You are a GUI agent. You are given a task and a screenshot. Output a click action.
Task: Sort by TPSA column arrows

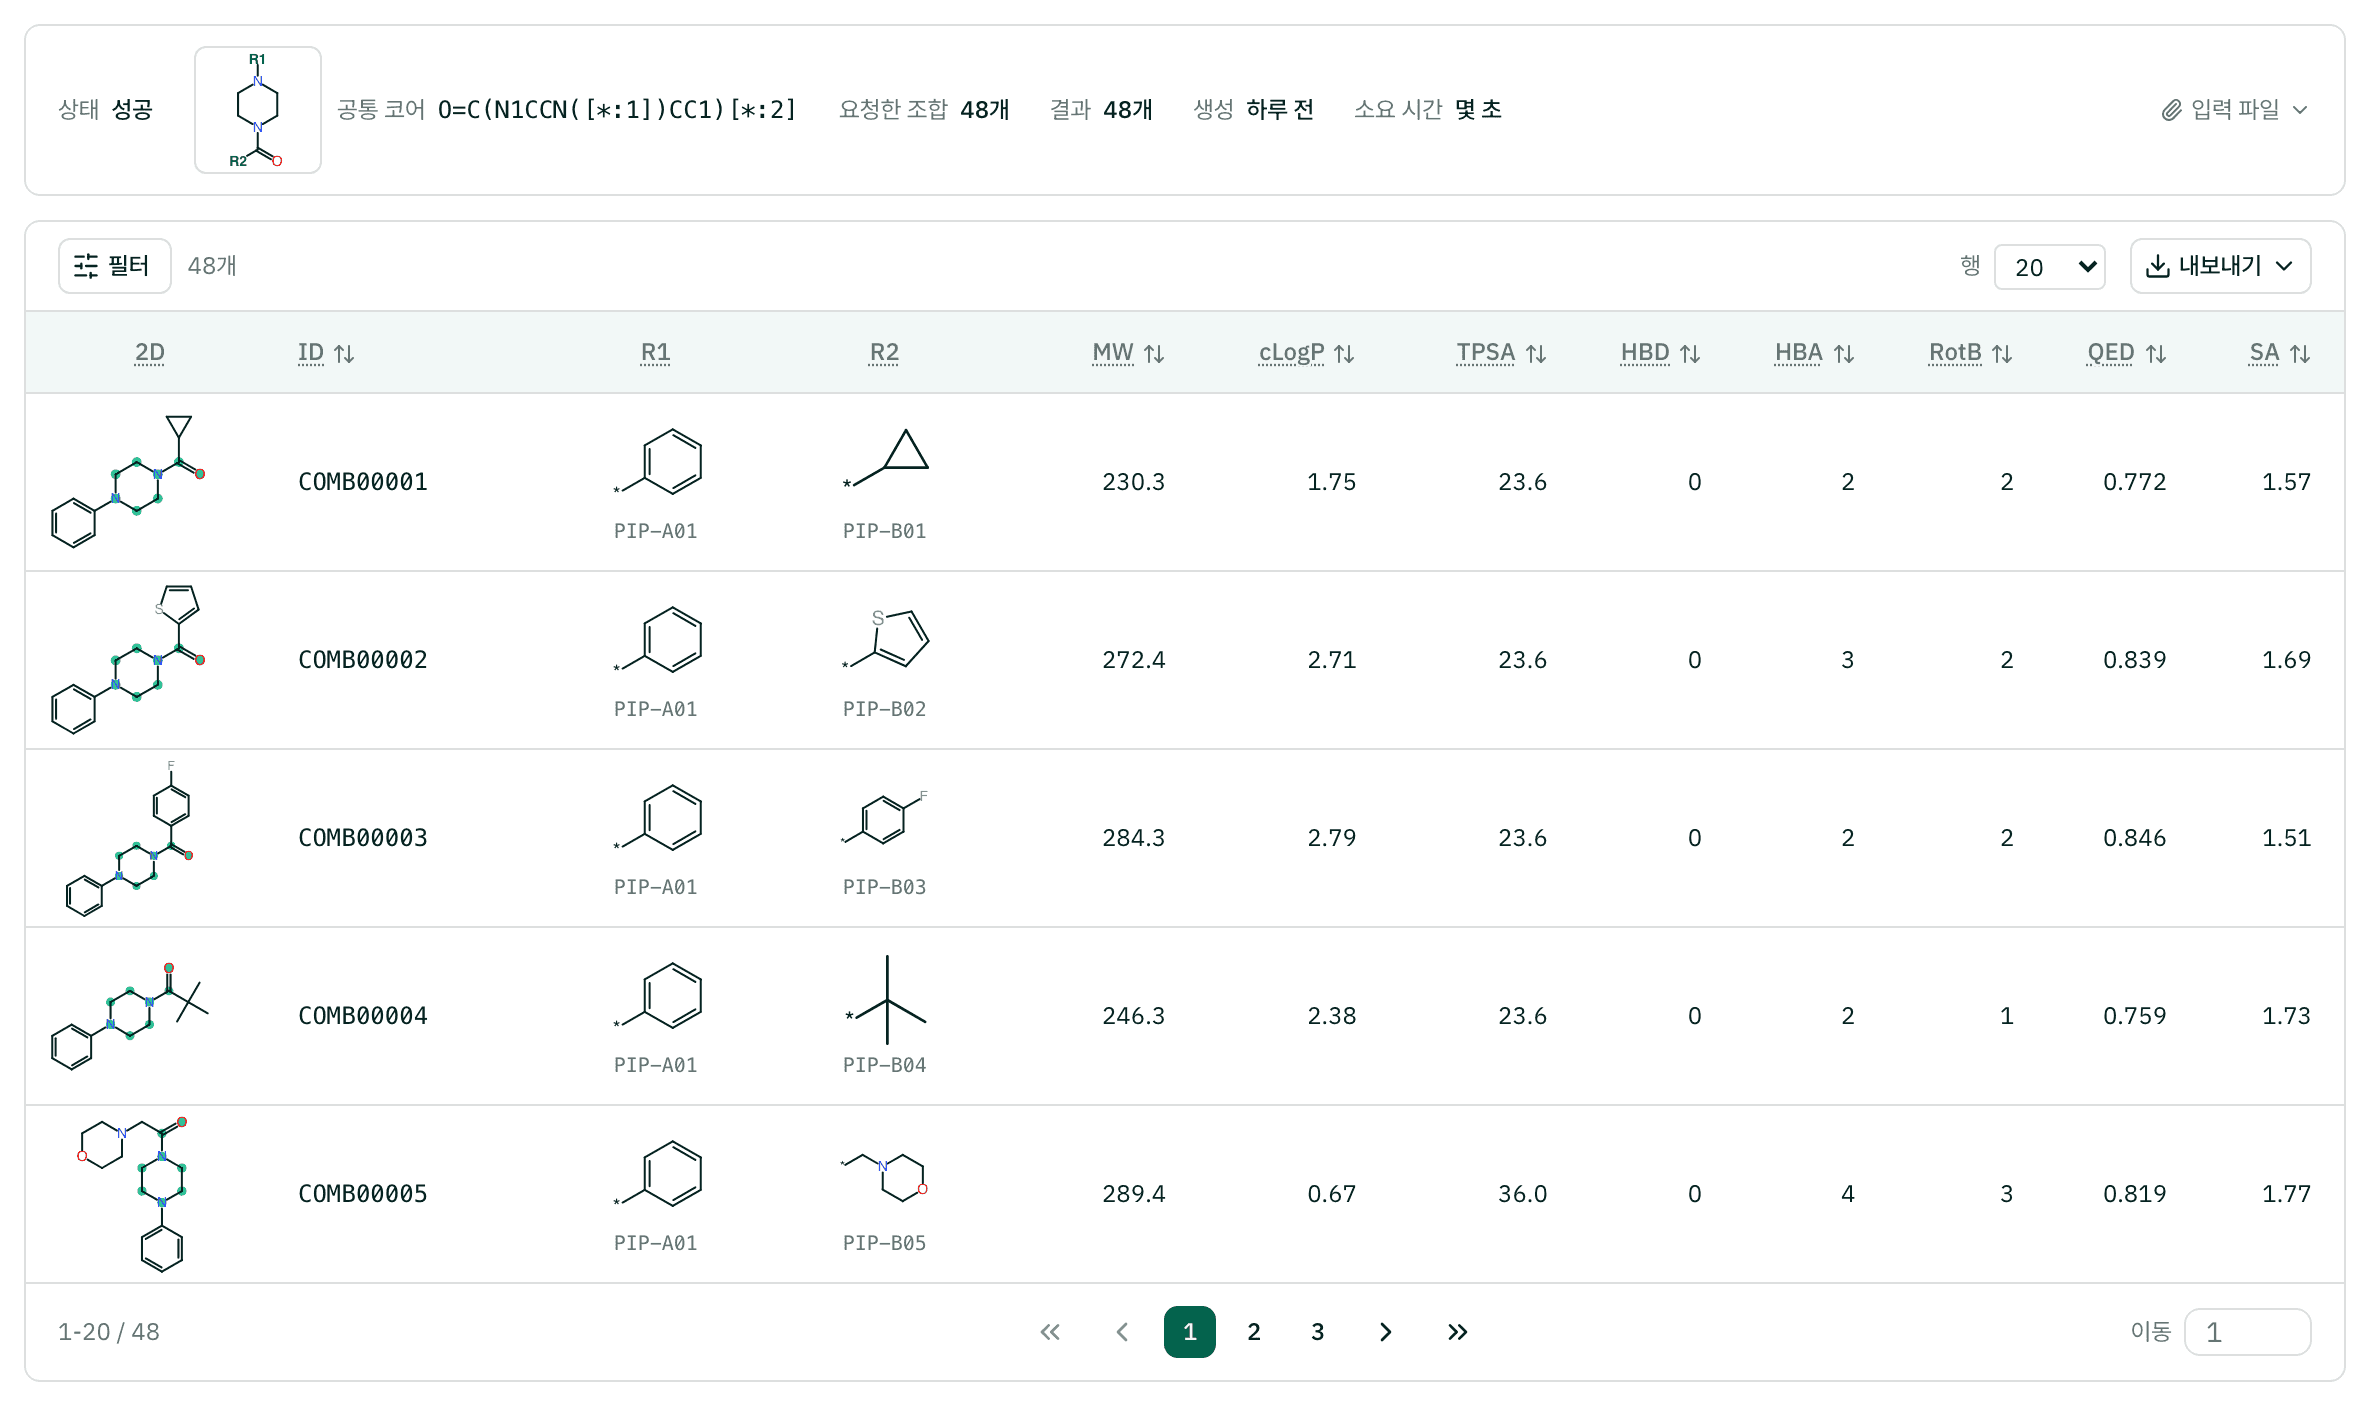click(x=1536, y=354)
